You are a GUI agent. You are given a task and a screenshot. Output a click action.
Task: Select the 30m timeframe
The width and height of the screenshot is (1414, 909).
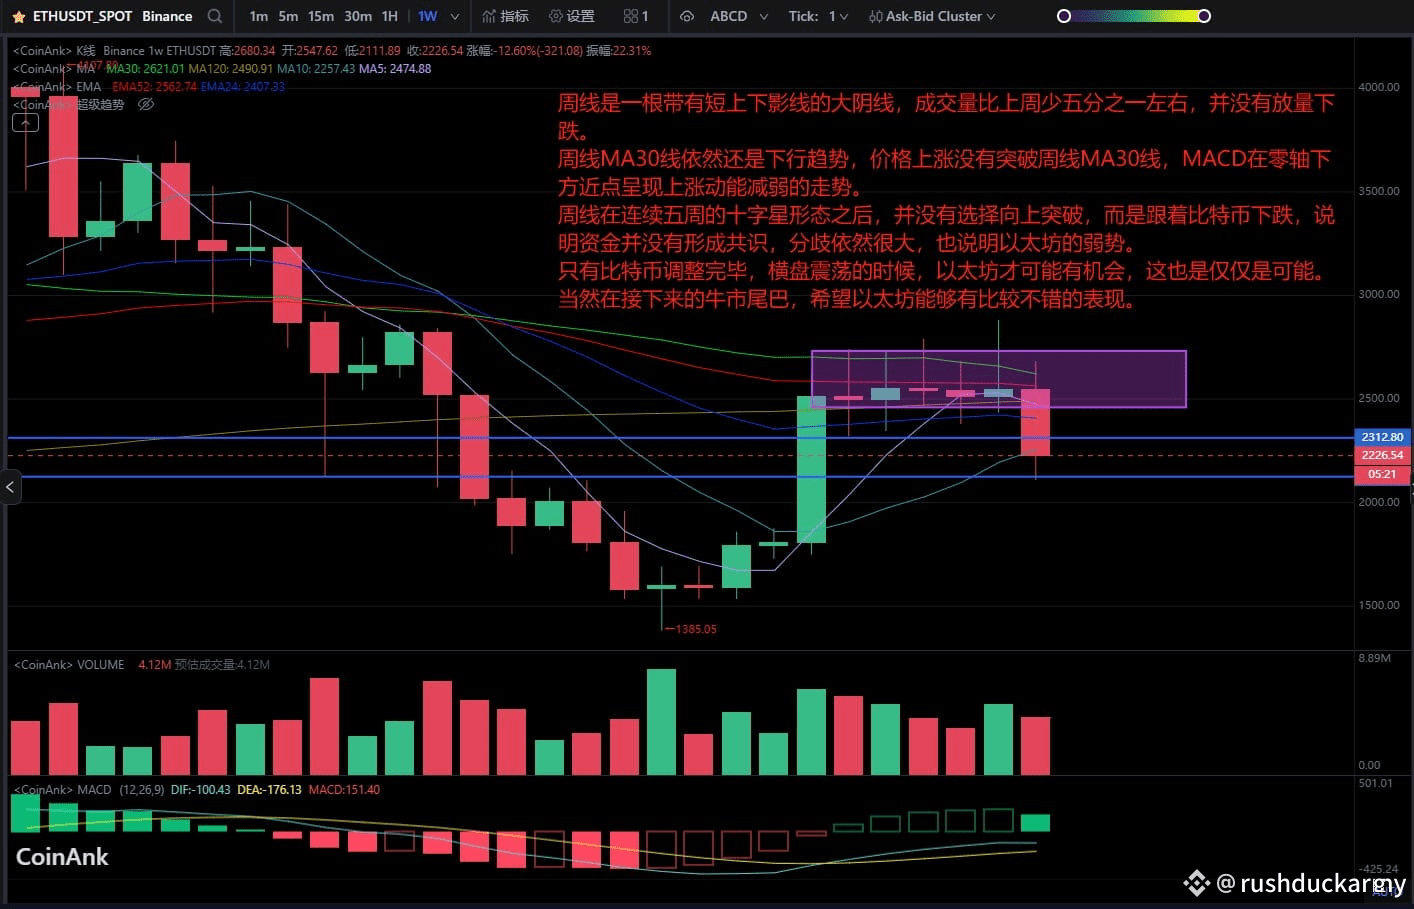point(358,16)
